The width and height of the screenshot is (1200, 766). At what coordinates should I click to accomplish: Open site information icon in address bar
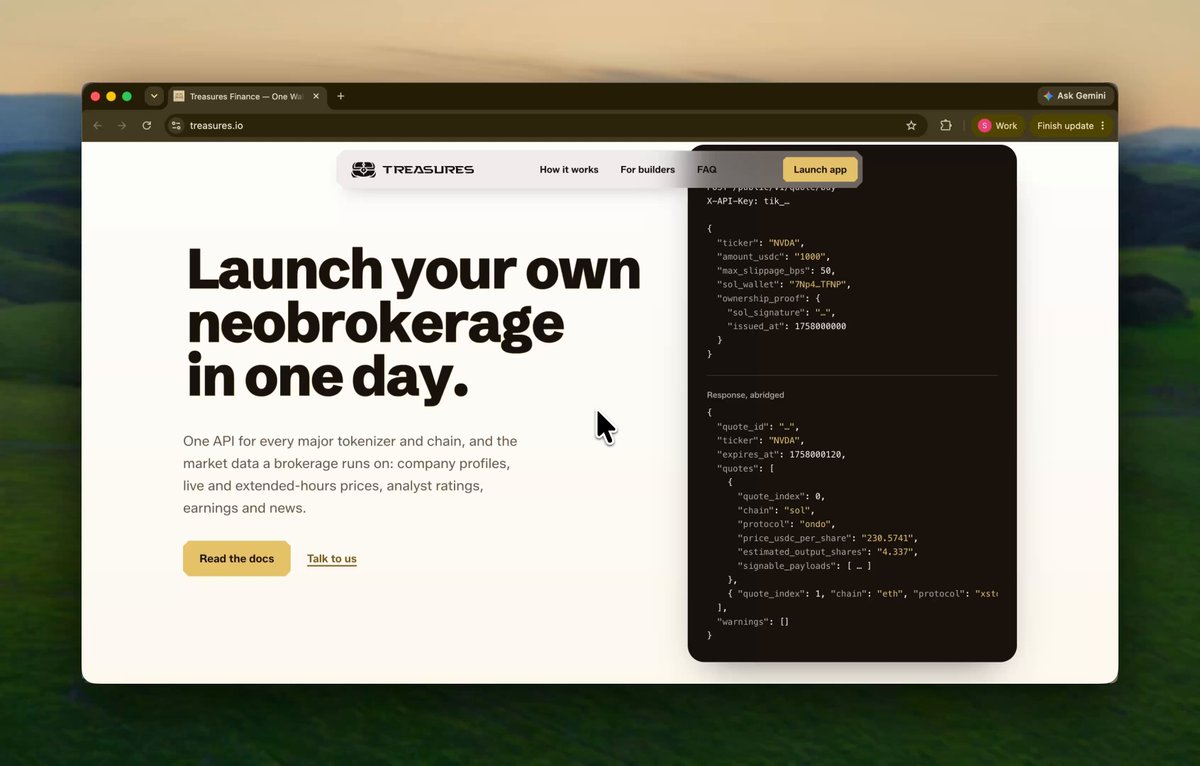click(x=176, y=126)
